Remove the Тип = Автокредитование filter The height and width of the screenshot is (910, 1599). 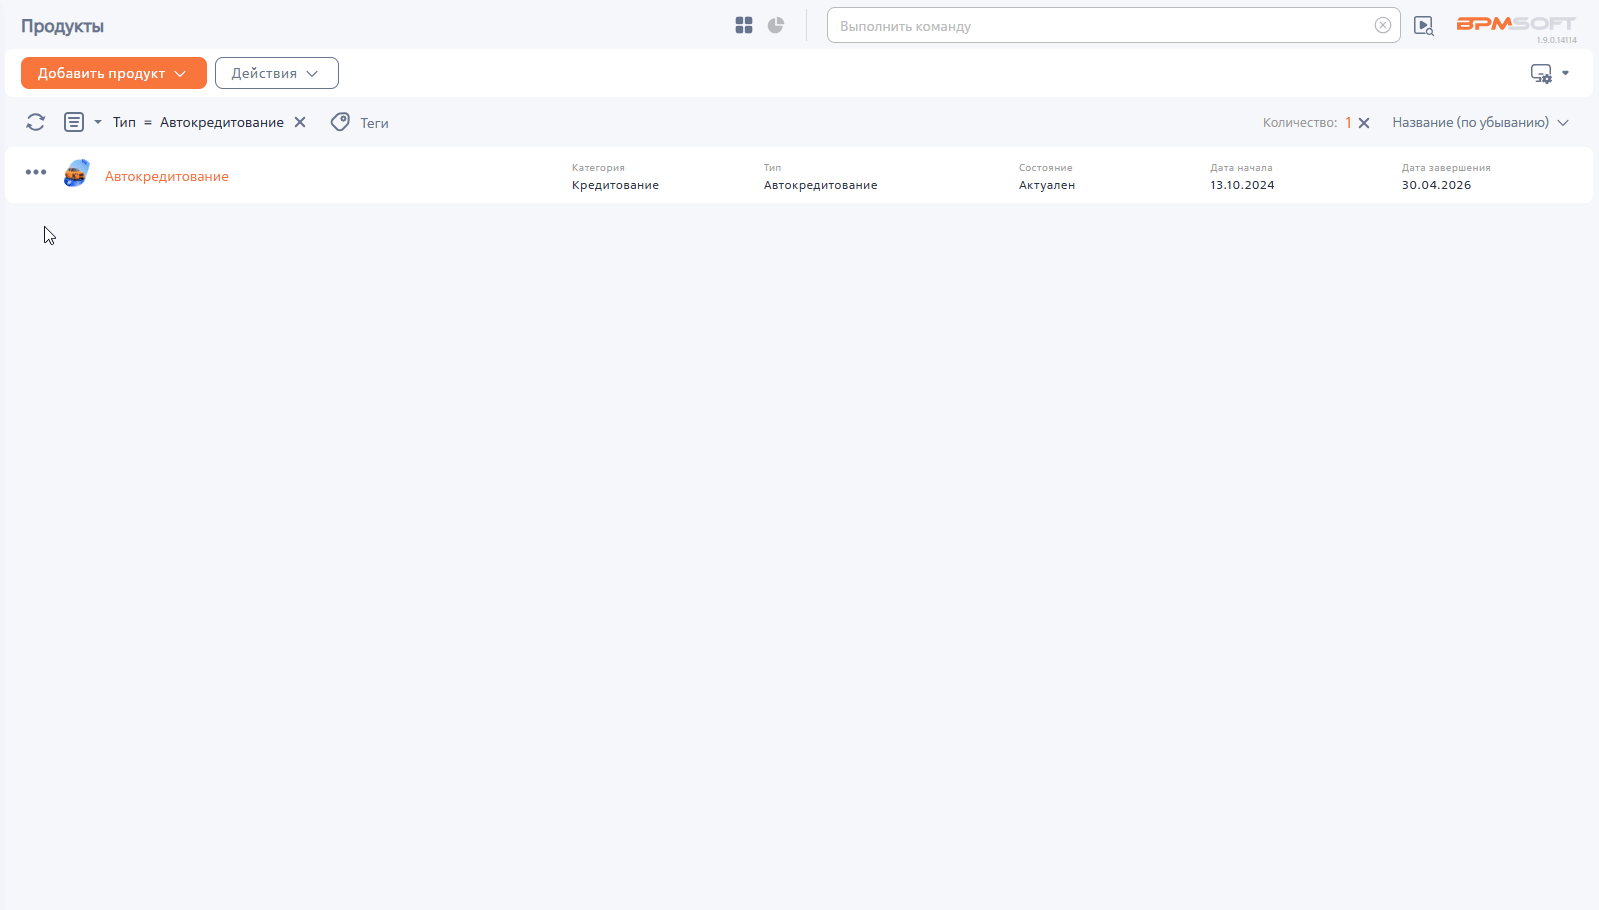pyautogui.click(x=300, y=122)
